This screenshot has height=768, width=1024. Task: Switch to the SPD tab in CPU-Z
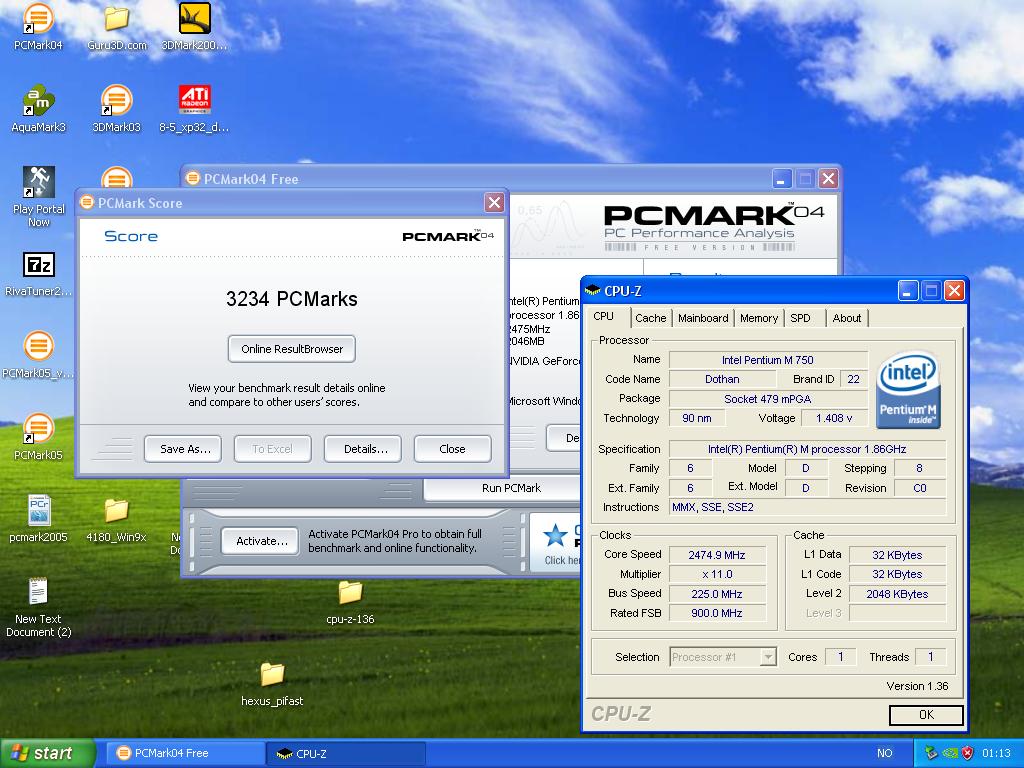[x=800, y=318]
